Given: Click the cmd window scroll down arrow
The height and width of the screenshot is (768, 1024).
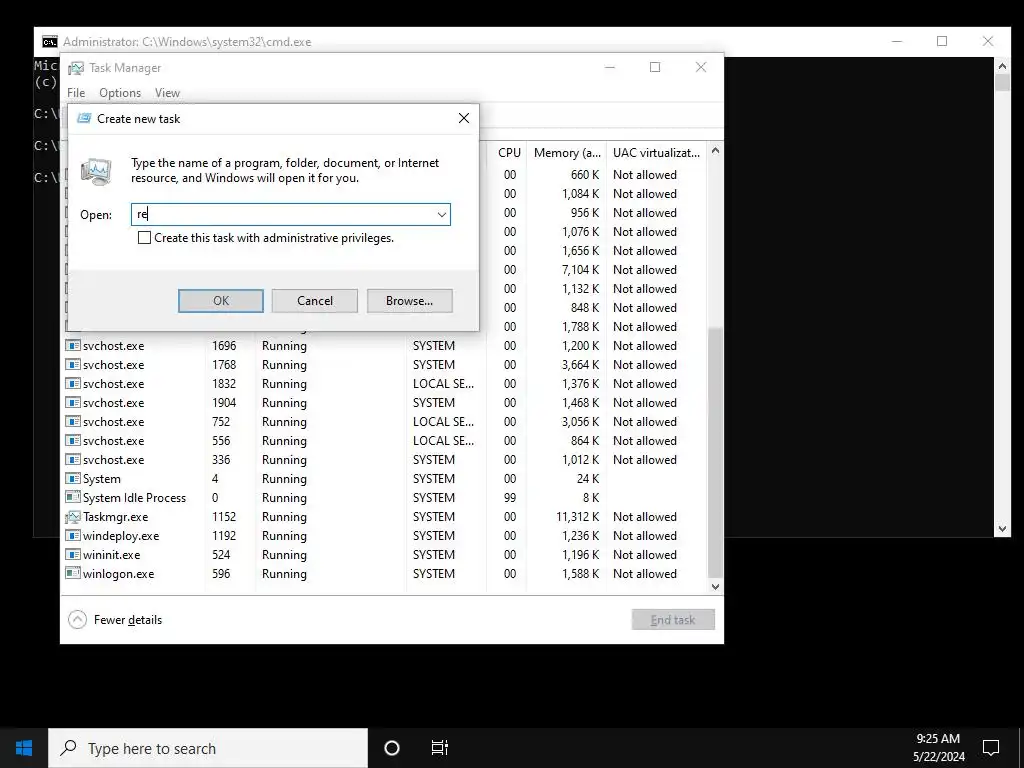Looking at the screenshot, I should [x=1002, y=529].
